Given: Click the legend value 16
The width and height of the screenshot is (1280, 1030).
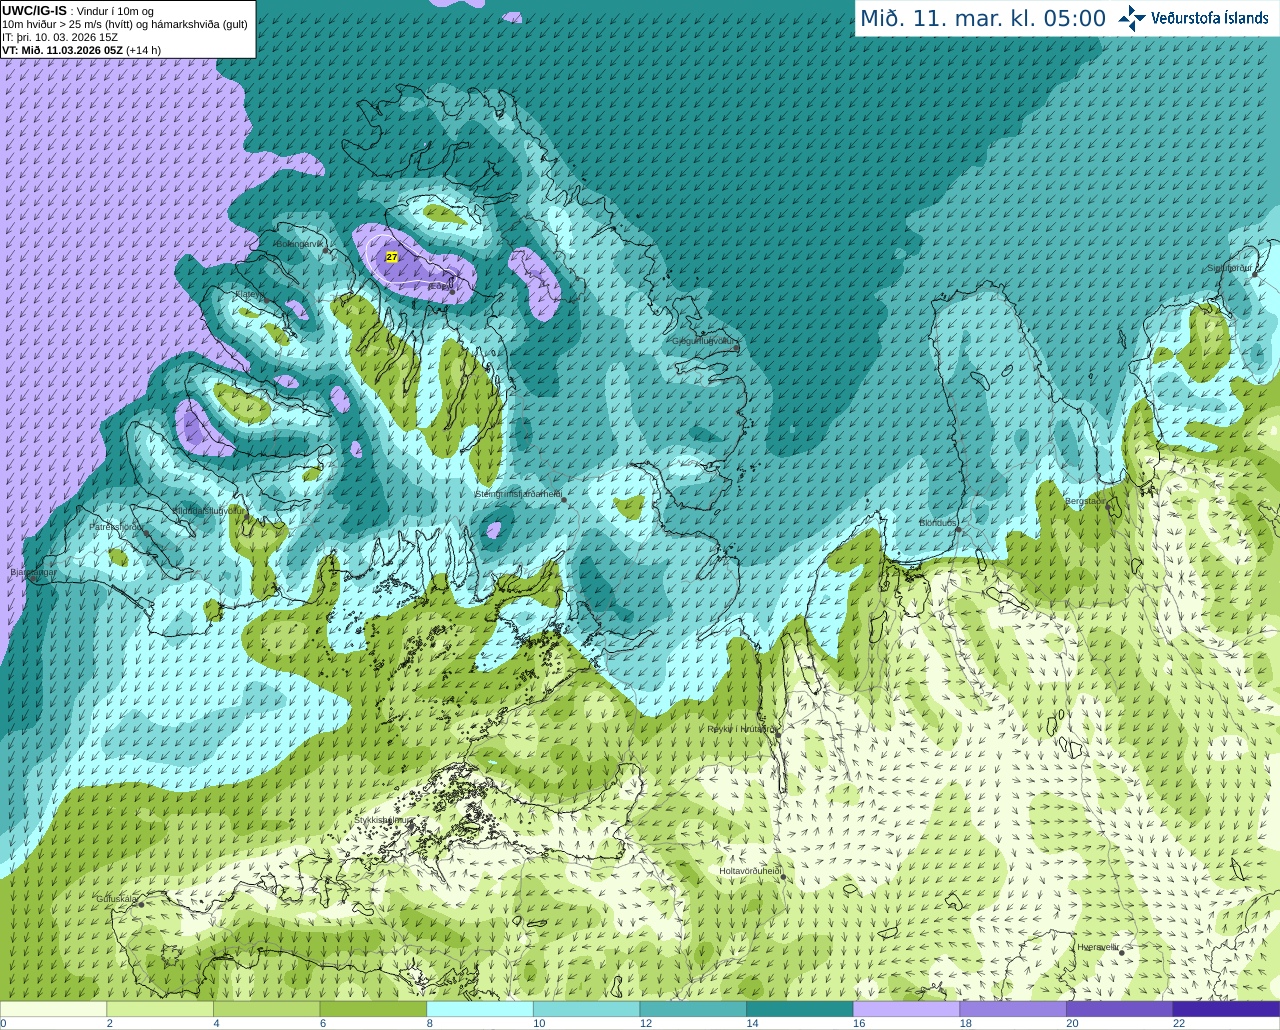Looking at the screenshot, I should pos(859,1023).
